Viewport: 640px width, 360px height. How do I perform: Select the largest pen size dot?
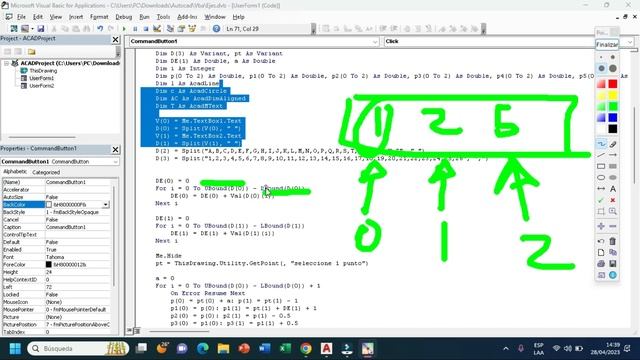613,69
